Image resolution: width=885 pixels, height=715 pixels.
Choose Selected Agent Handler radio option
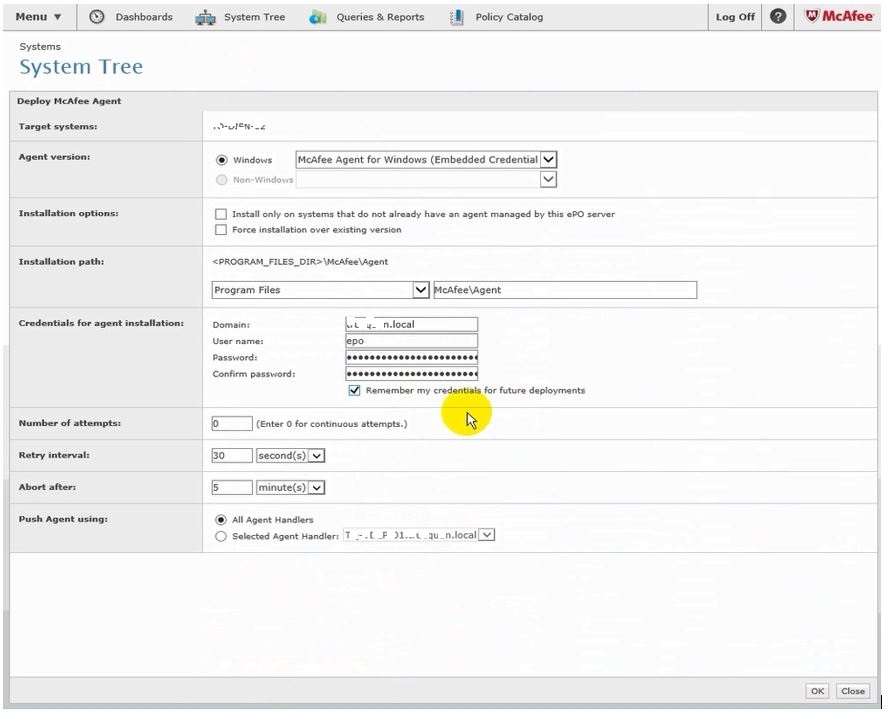click(x=221, y=537)
